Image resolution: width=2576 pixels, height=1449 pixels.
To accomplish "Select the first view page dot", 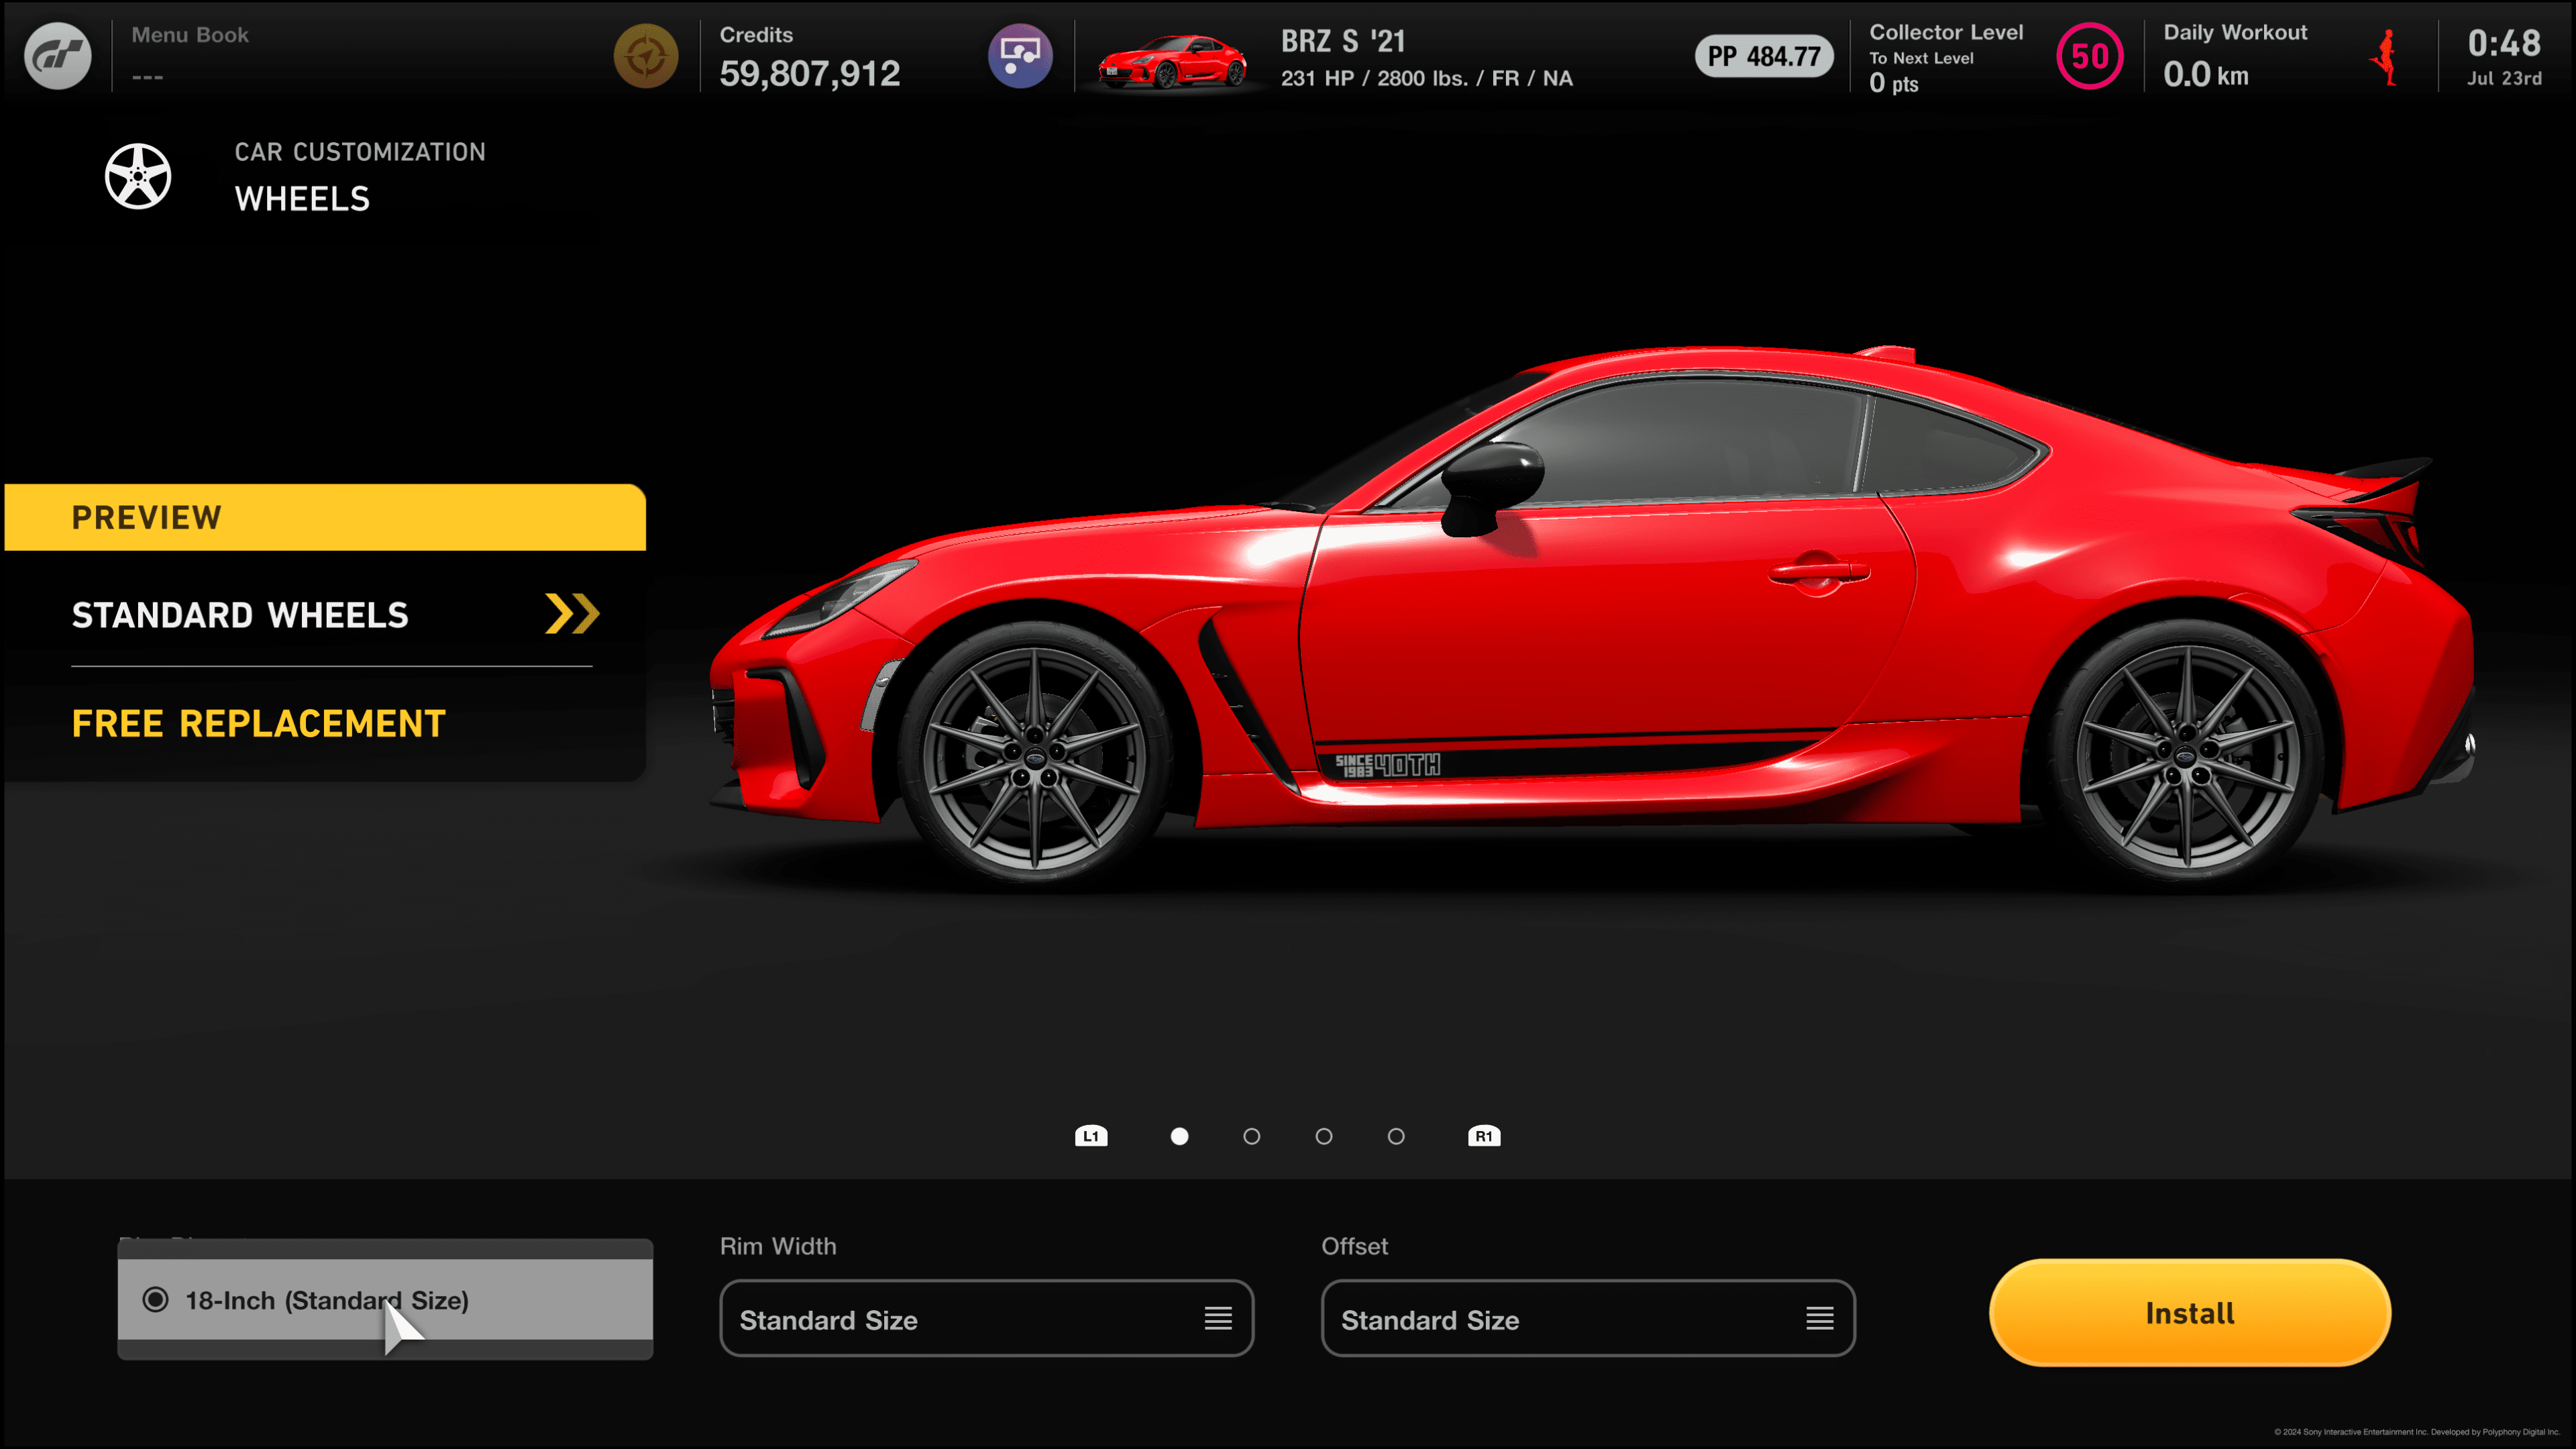I will point(1180,1136).
